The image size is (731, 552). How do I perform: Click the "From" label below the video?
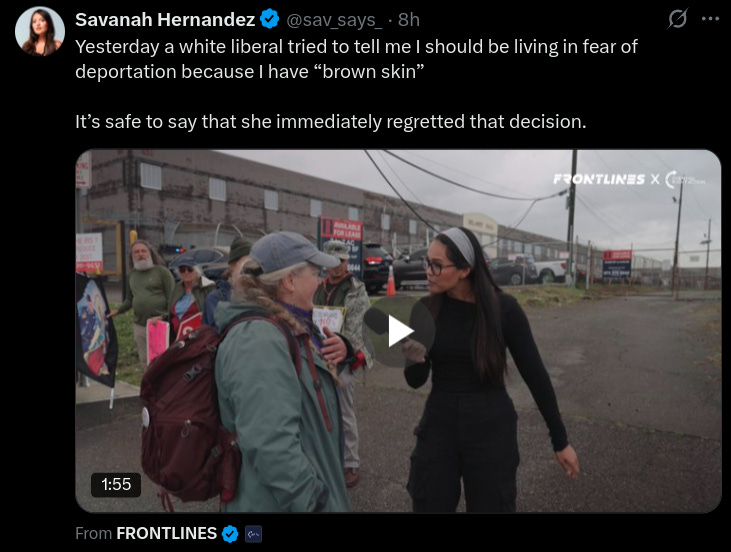click(93, 533)
